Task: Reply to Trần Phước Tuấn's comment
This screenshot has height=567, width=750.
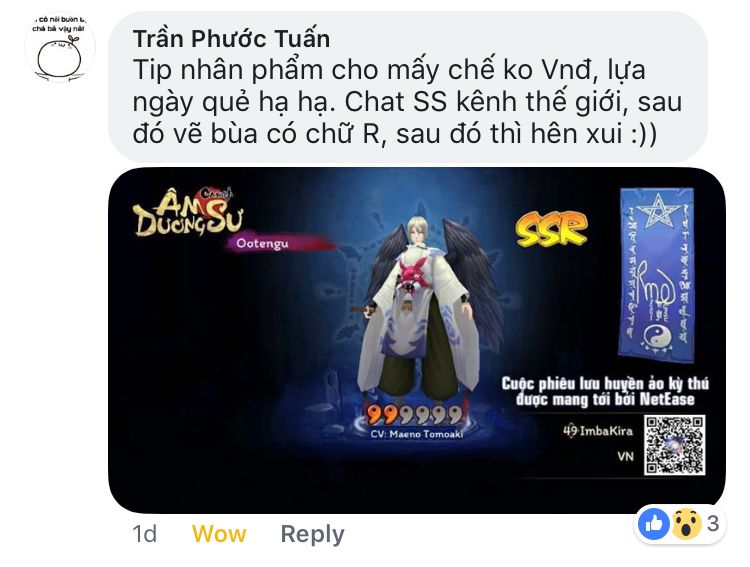Action: point(312,534)
